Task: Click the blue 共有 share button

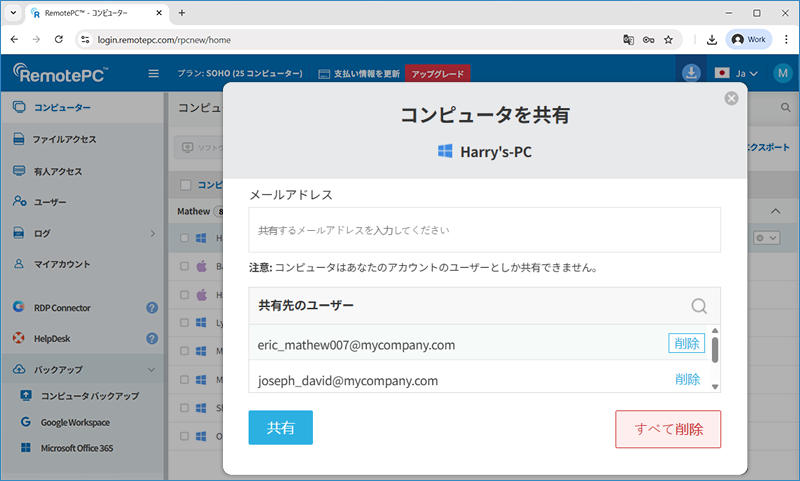Action: pyautogui.click(x=281, y=427)
